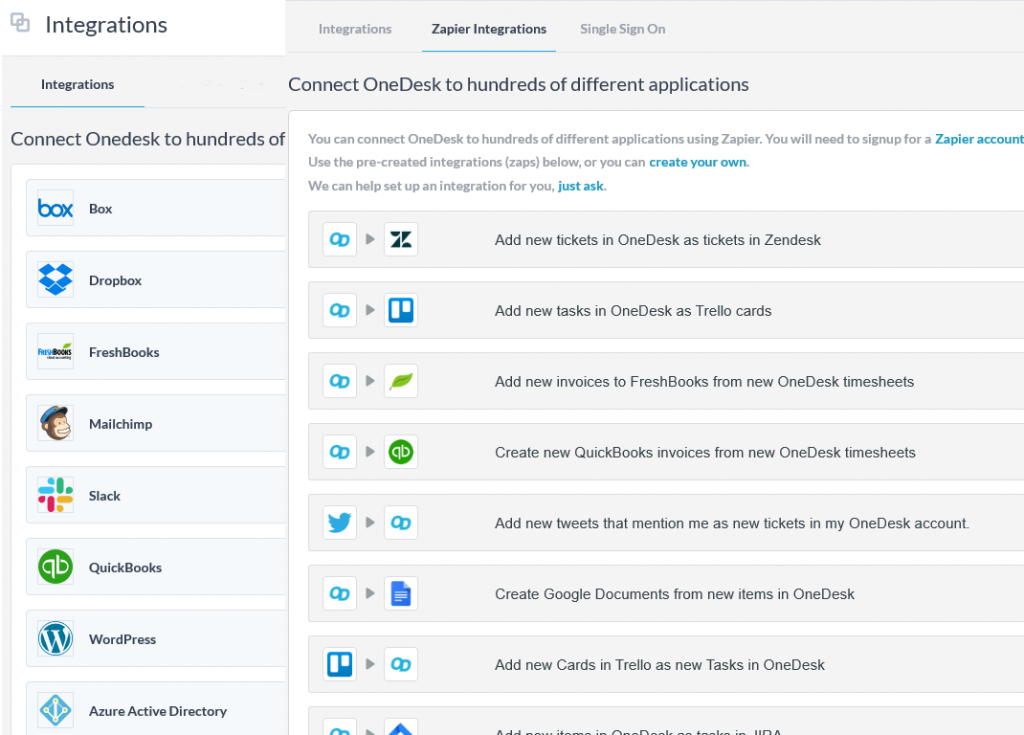Viewport: 1024px width, 735px height.
Task: Click the Zendesk icon in first zap
Action: tap(401, 240)
